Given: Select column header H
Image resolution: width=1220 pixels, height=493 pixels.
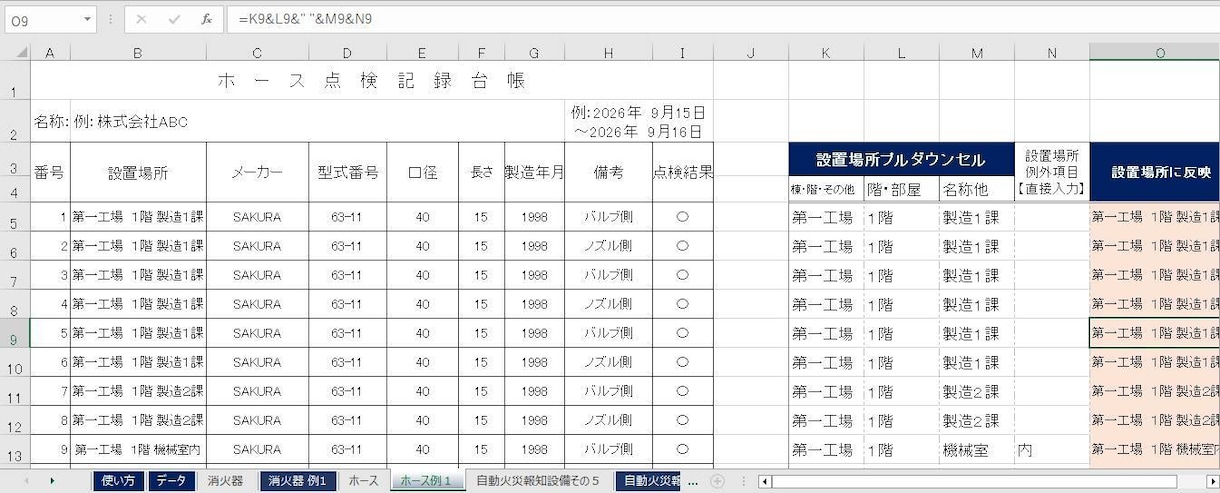Looking at the screenshot, I should (608, 53).
